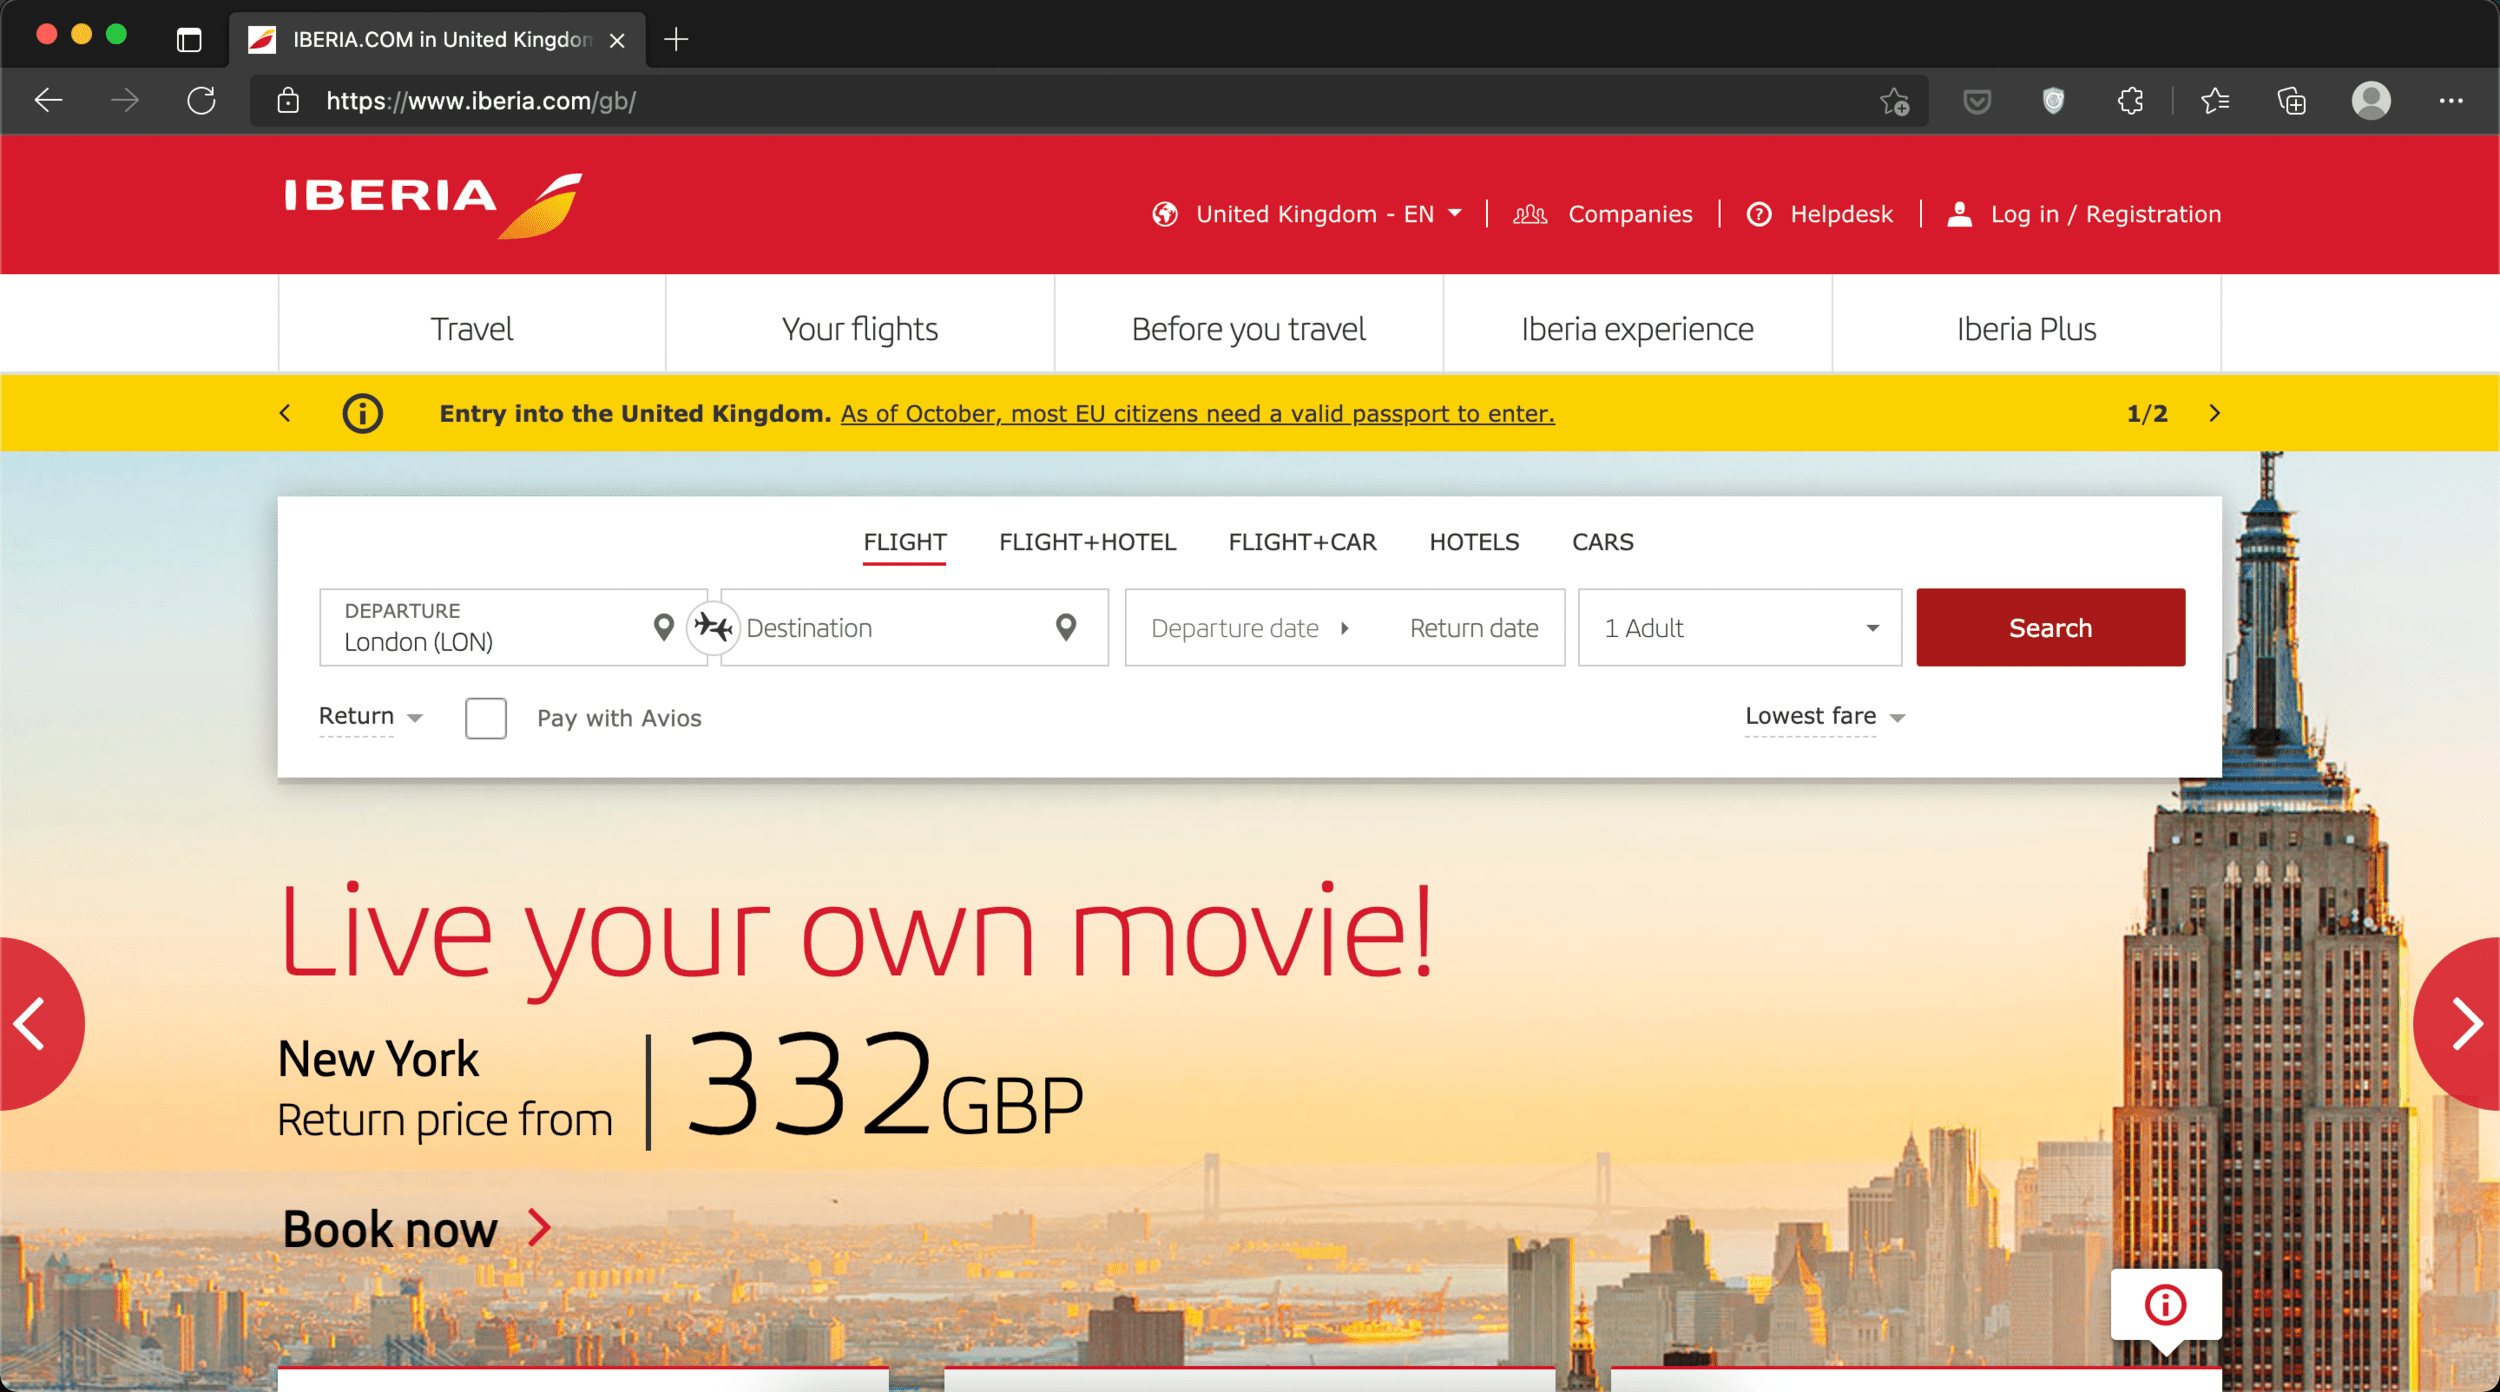This screenshot has height=1392, width=2500.
Task: Open browser extensions puzzle icon
Action: point(2130,101)
